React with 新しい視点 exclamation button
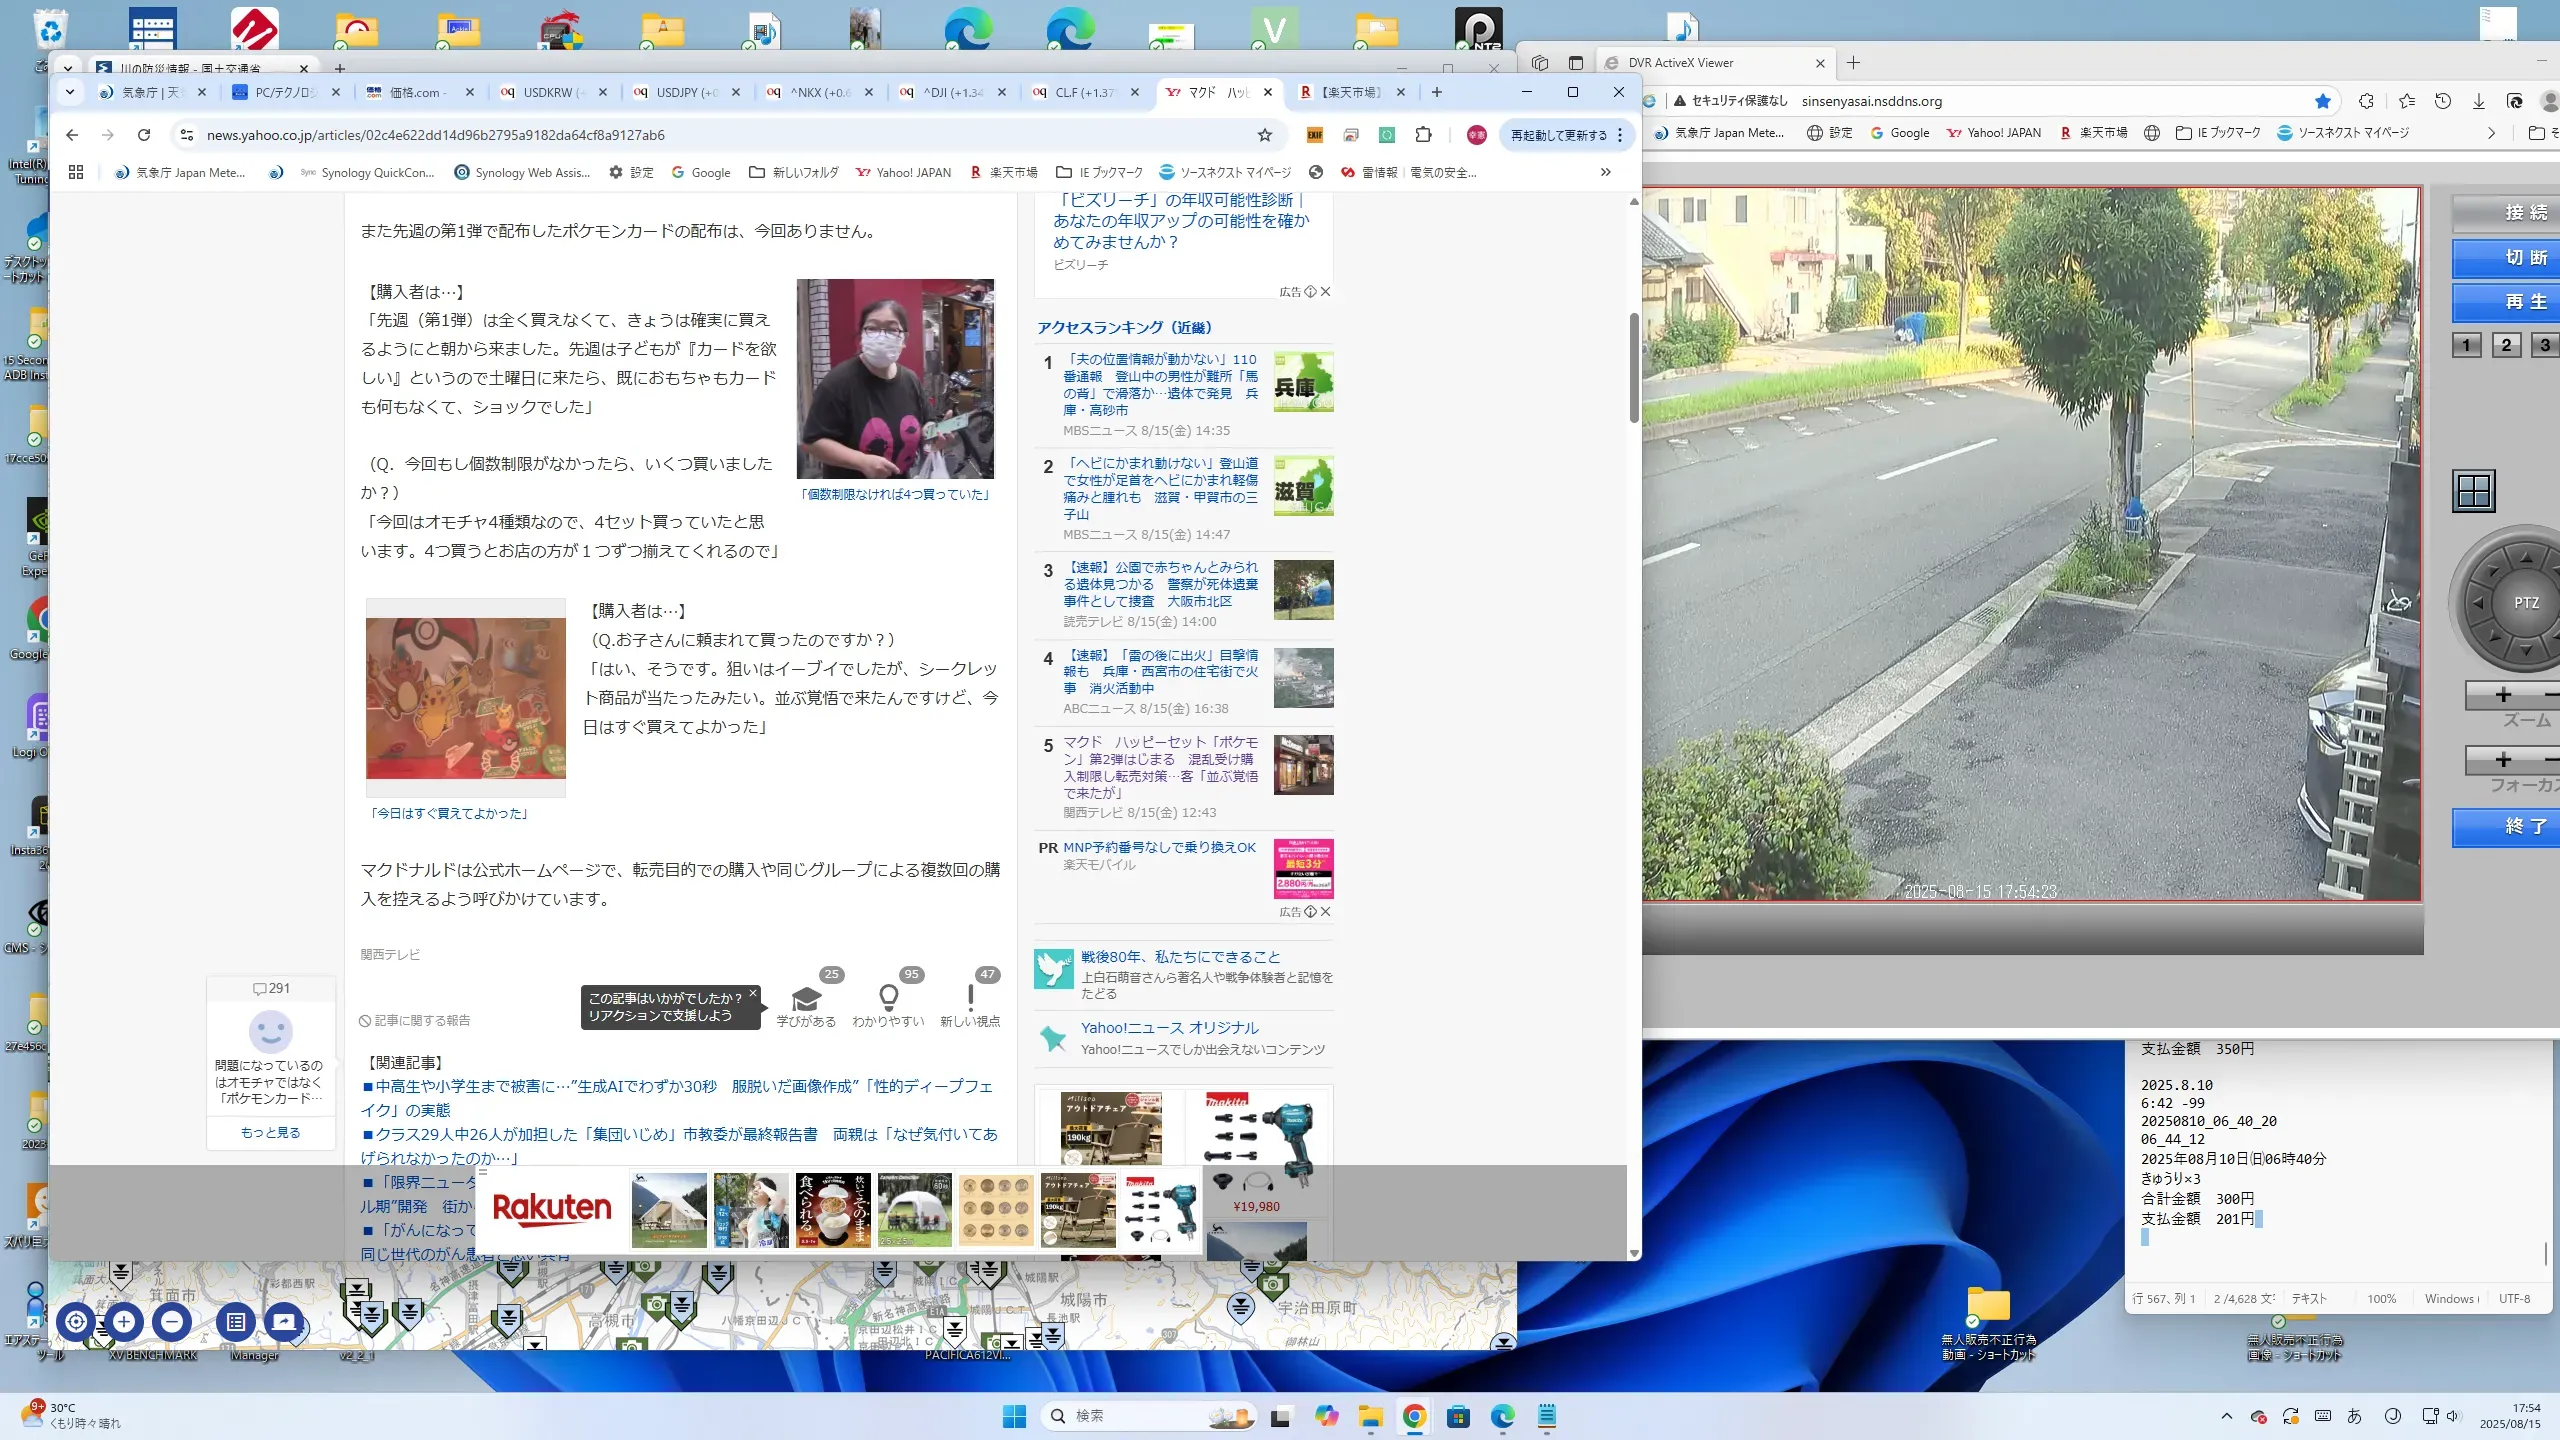Viewport: 2560px width, 1440px height. 970,1003
